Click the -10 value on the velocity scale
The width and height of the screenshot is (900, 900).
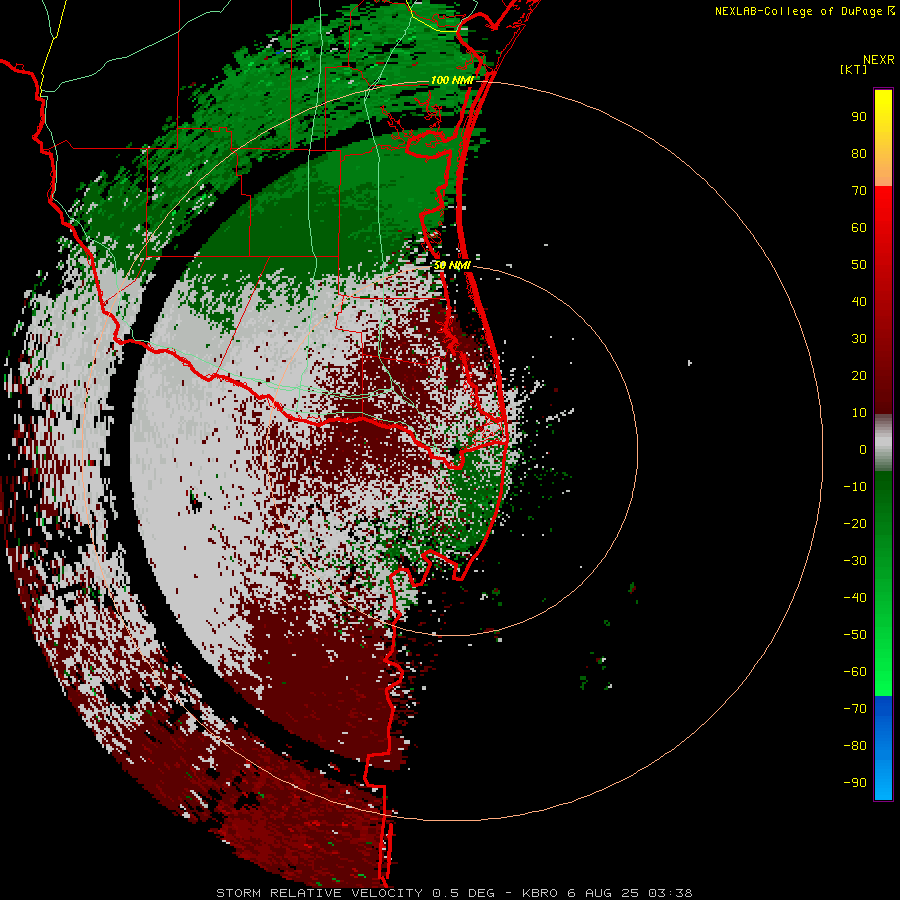click(855, 487)
